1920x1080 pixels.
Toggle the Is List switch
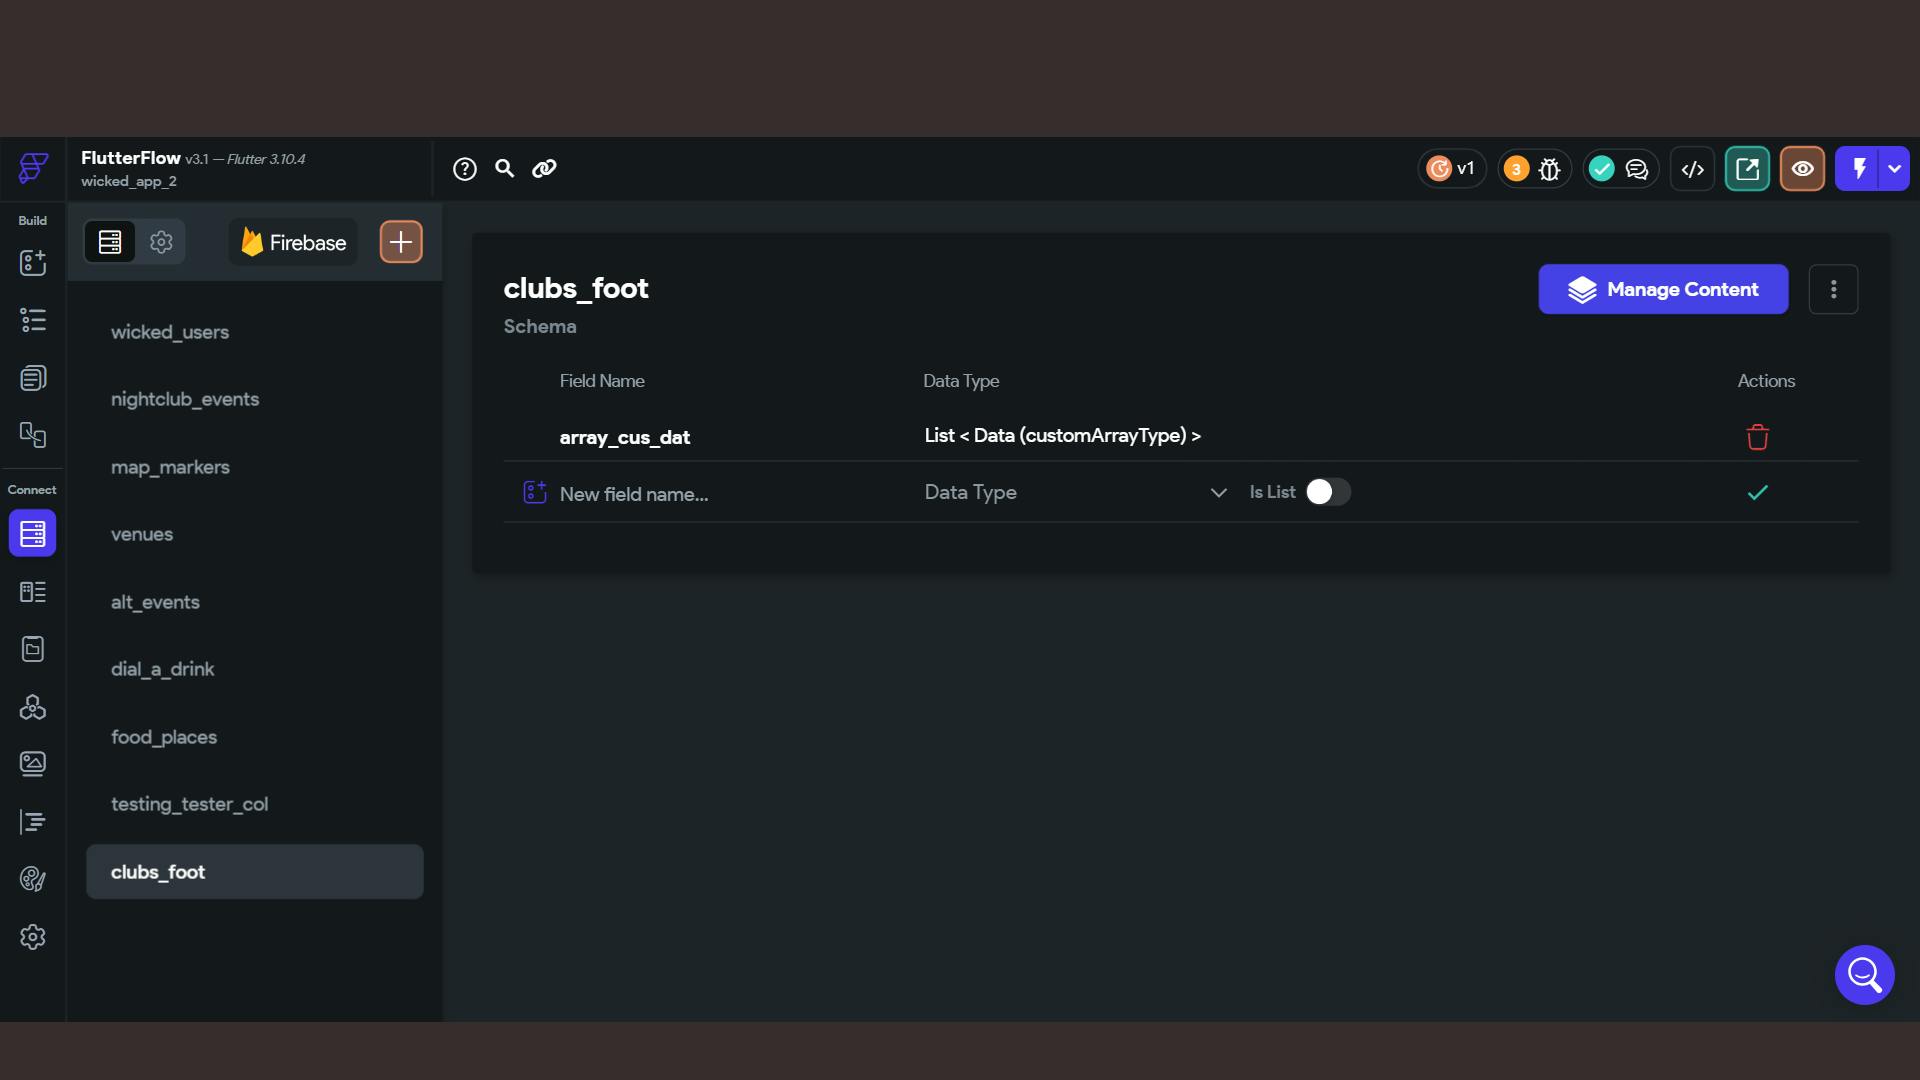[1327, 492]
